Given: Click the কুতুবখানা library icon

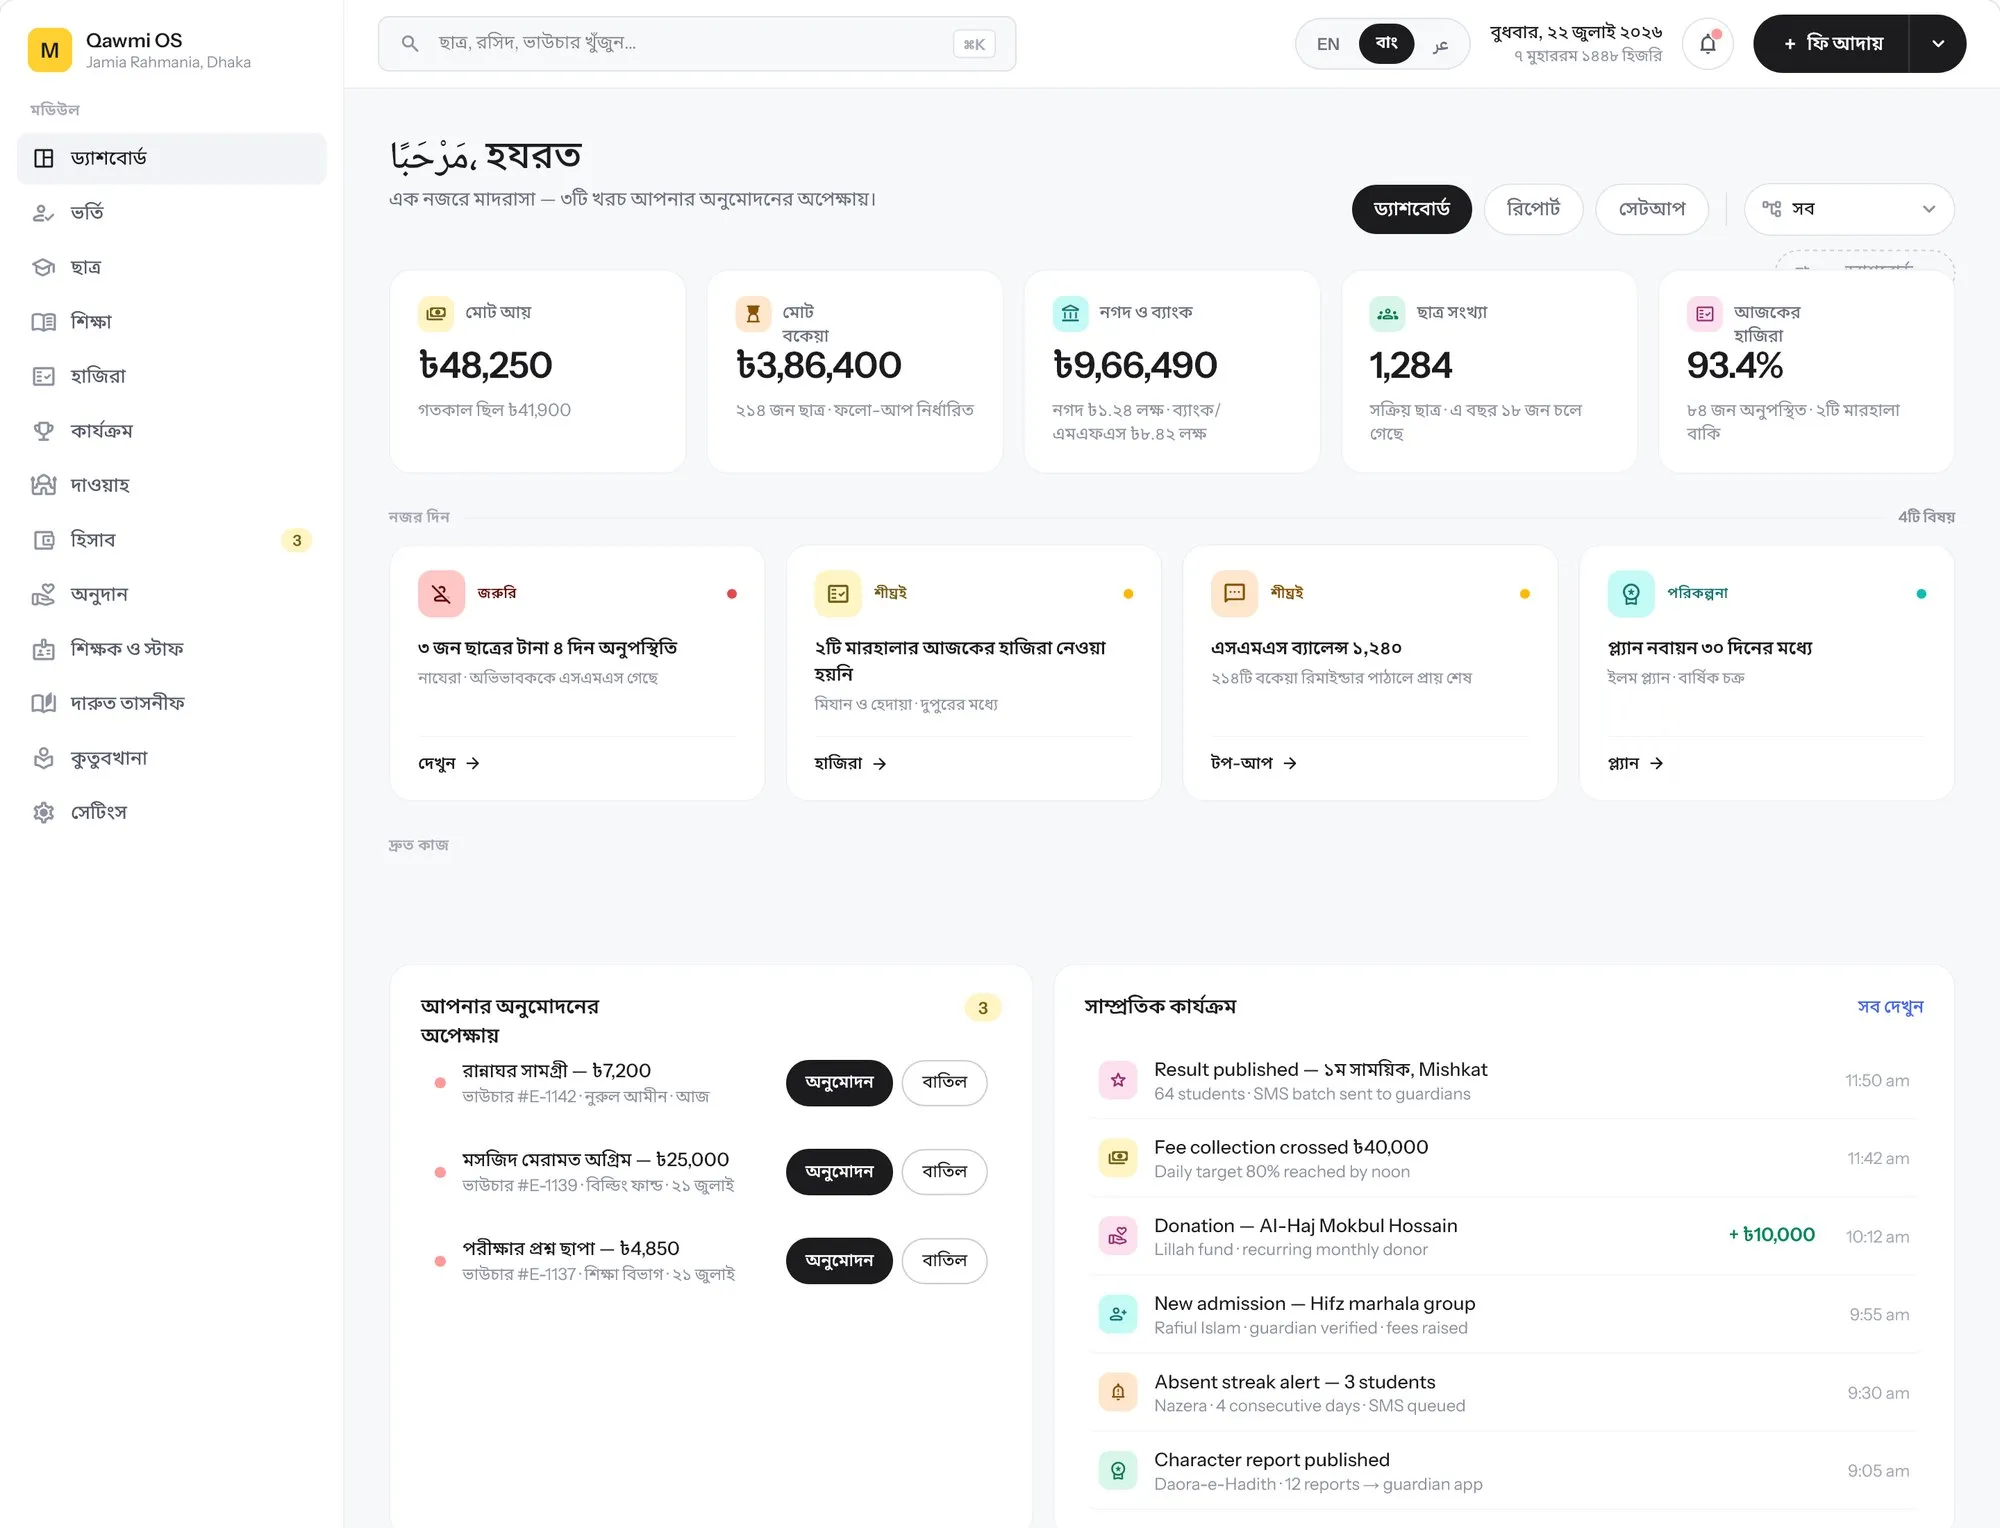Looking at the screenshot, I should (x=43, y=758).
